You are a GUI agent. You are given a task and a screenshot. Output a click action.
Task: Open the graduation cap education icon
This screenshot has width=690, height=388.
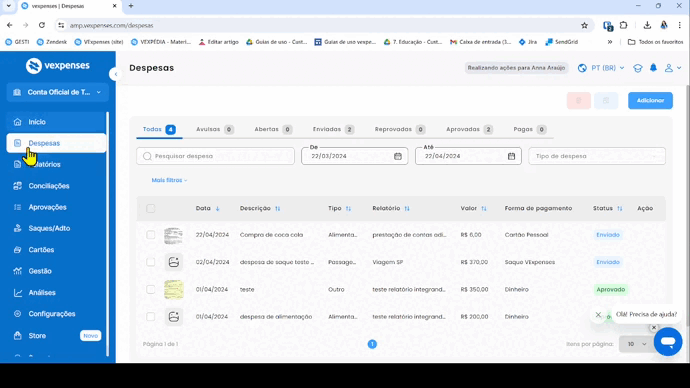click(638, 68)
